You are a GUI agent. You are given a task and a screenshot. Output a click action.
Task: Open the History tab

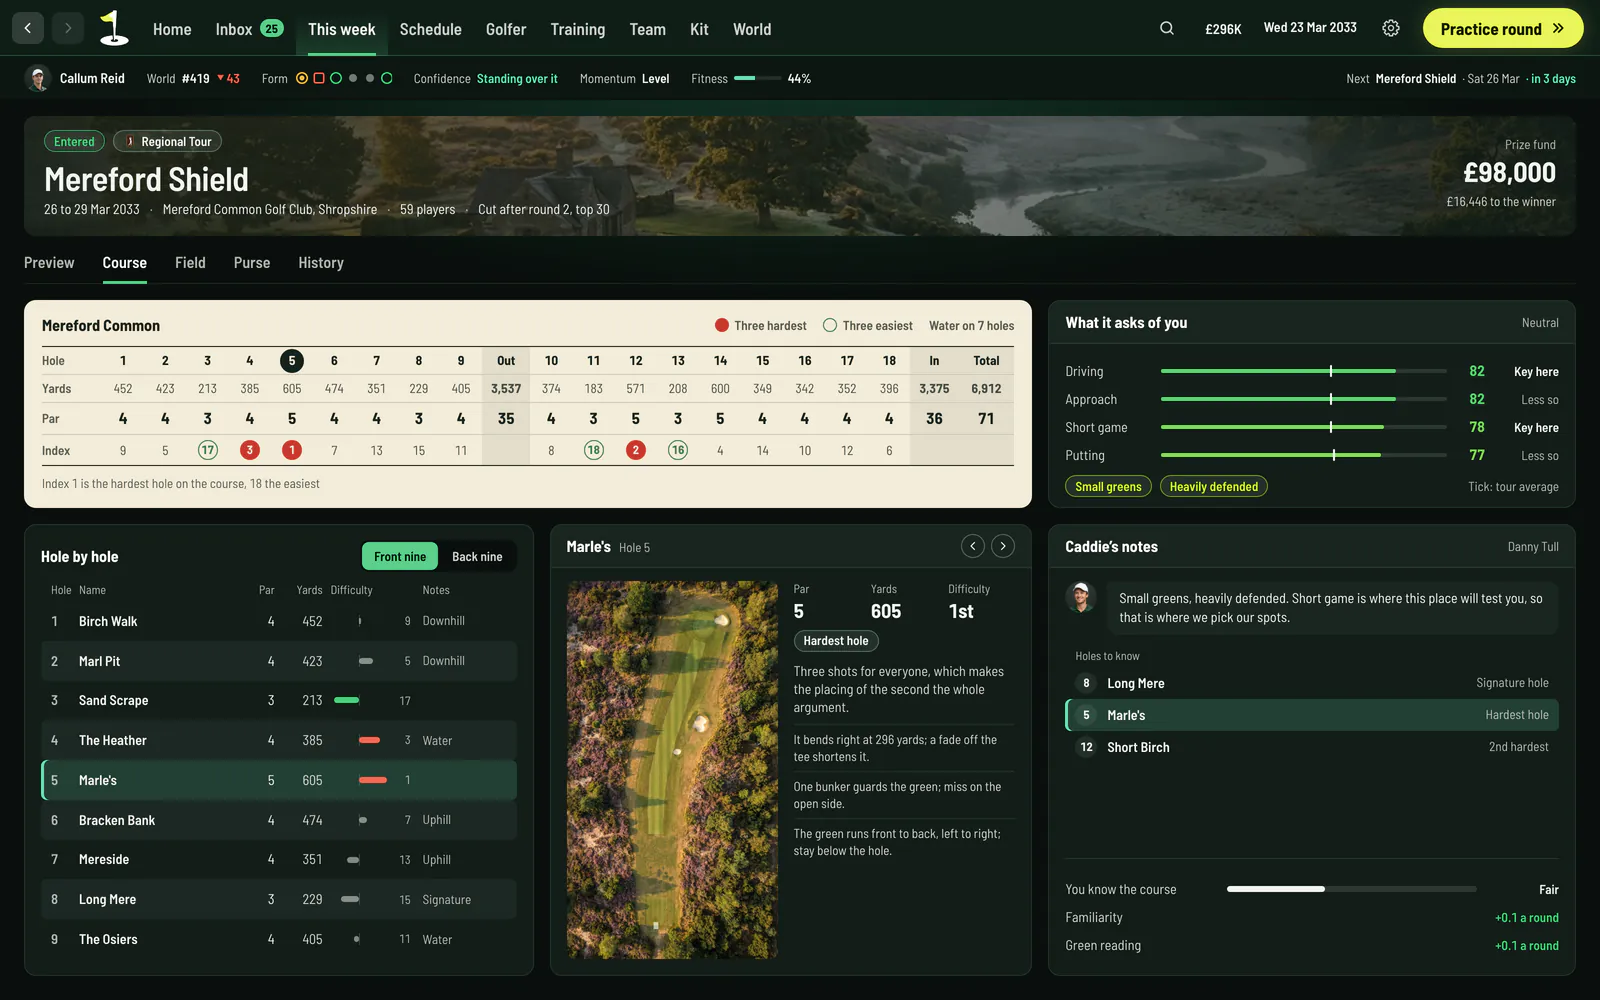[321, 263]
